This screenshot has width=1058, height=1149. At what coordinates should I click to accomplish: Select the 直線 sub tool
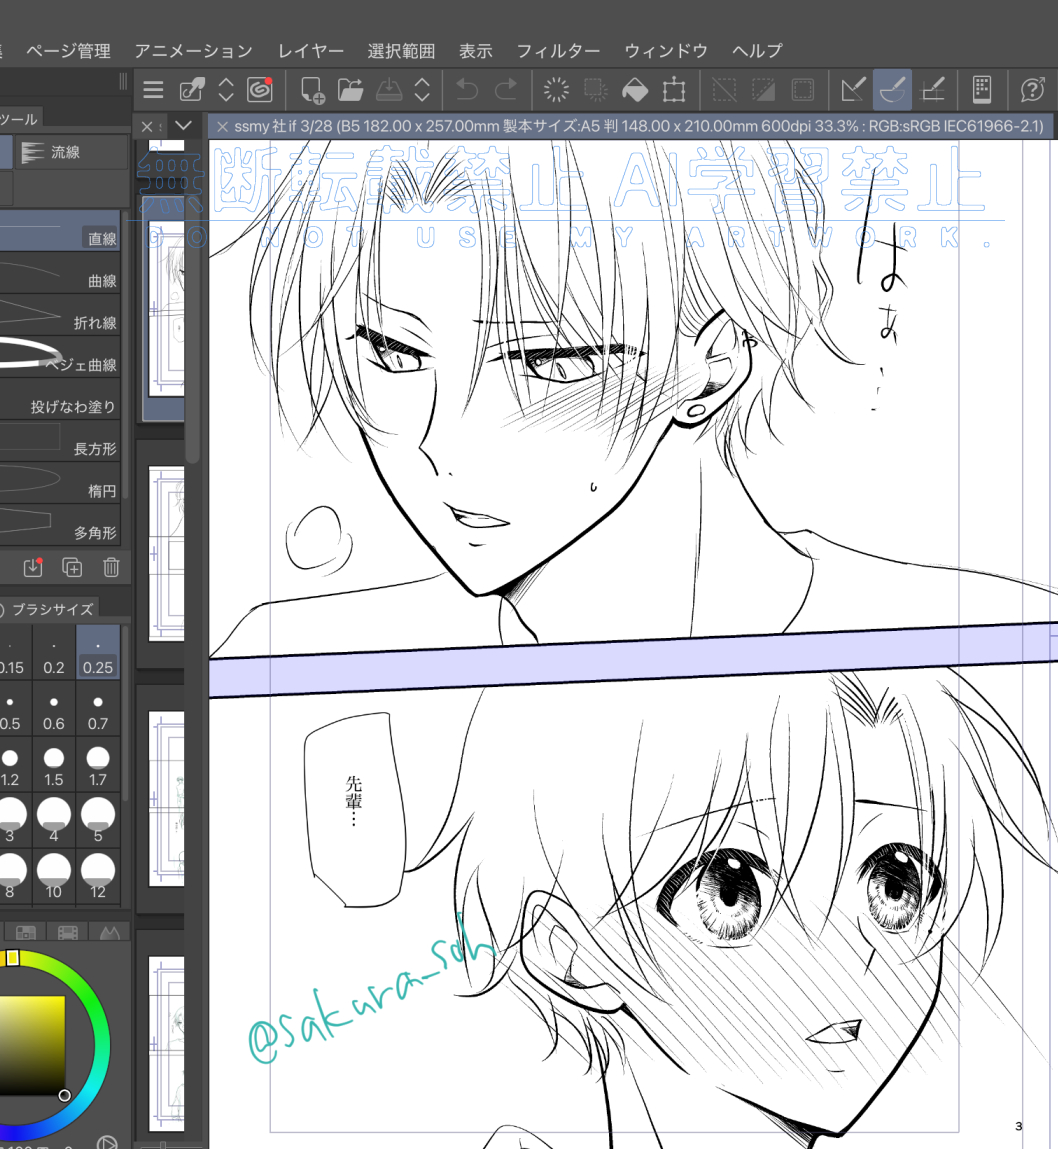pyautogui.click(x=60, y=231)
